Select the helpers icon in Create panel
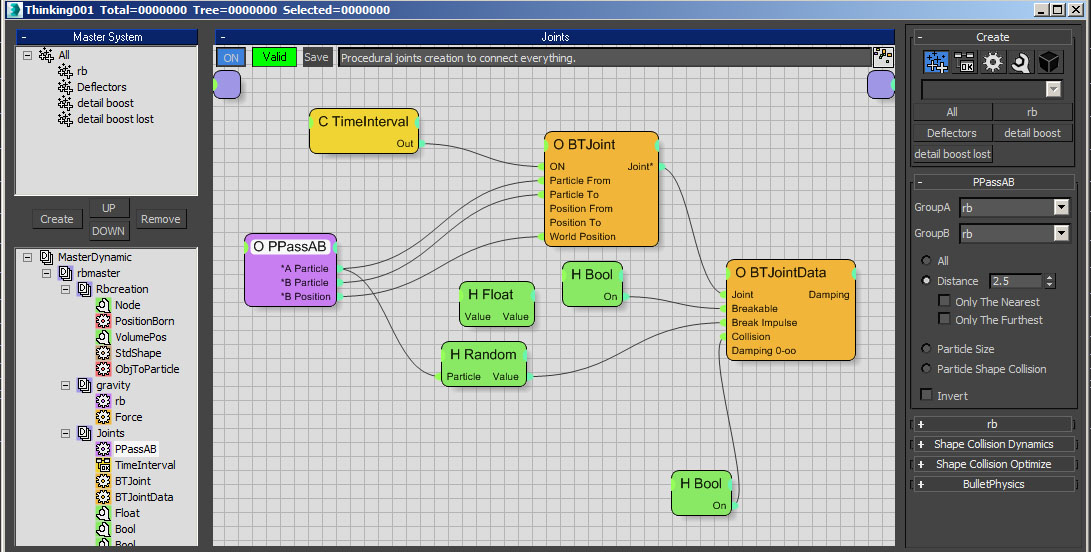The height and width of the screenshot is (552, 1091). click(1021, 62)
